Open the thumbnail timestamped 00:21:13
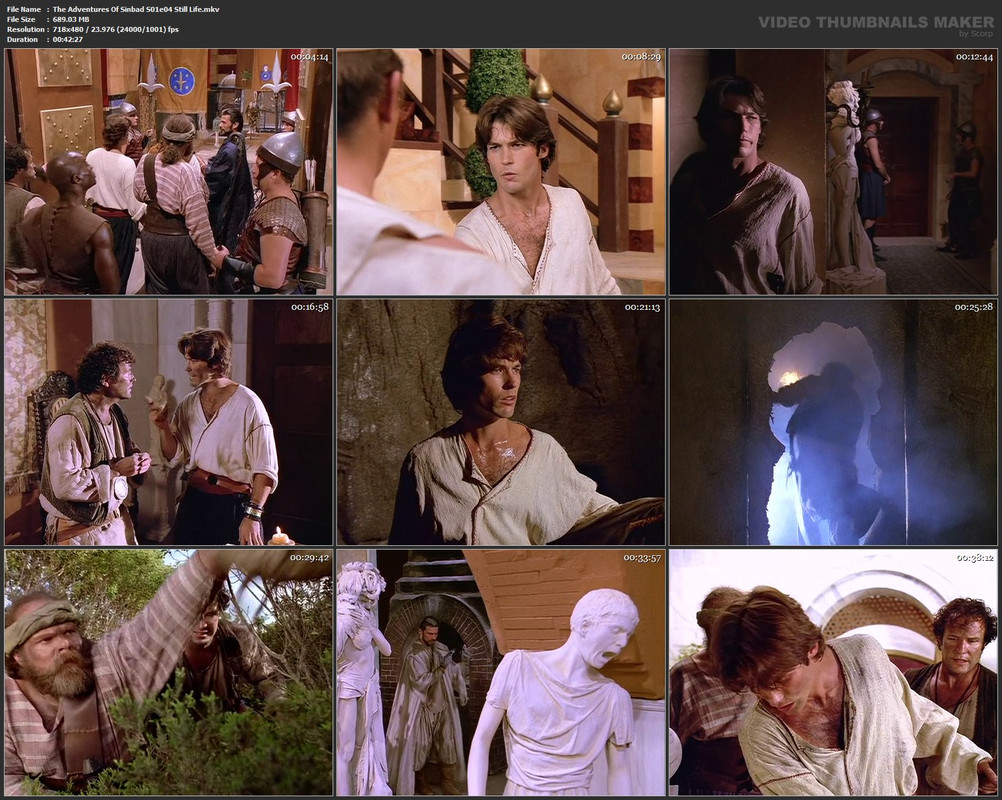This screenshot has height=800, width=1002. 501,422
